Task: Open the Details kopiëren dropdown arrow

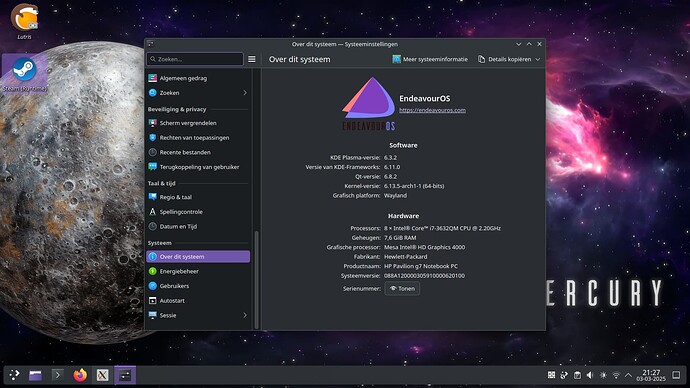Action: tap(538, 59)
